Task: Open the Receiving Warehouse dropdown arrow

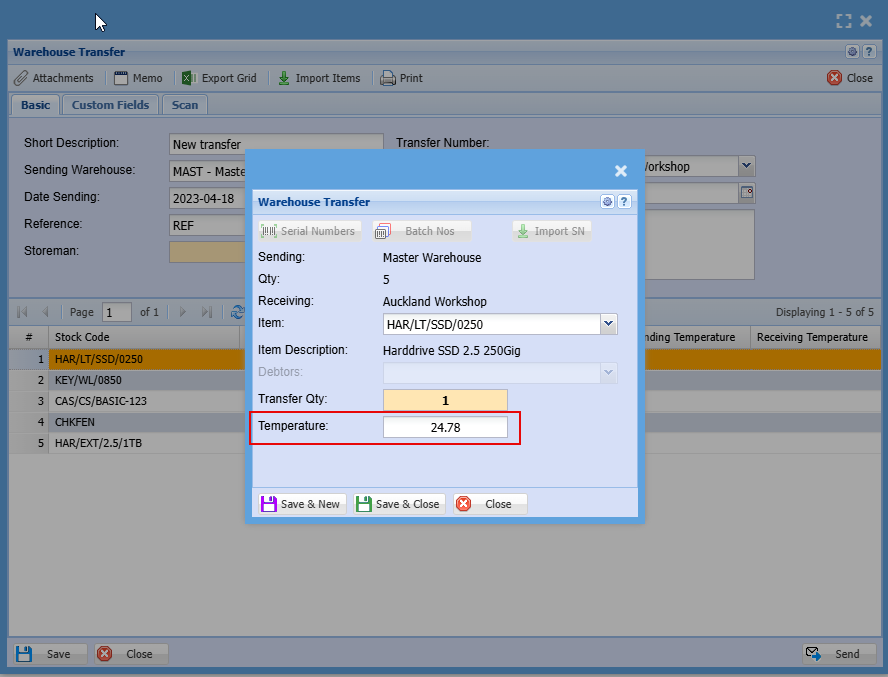Action: [746, 166]
